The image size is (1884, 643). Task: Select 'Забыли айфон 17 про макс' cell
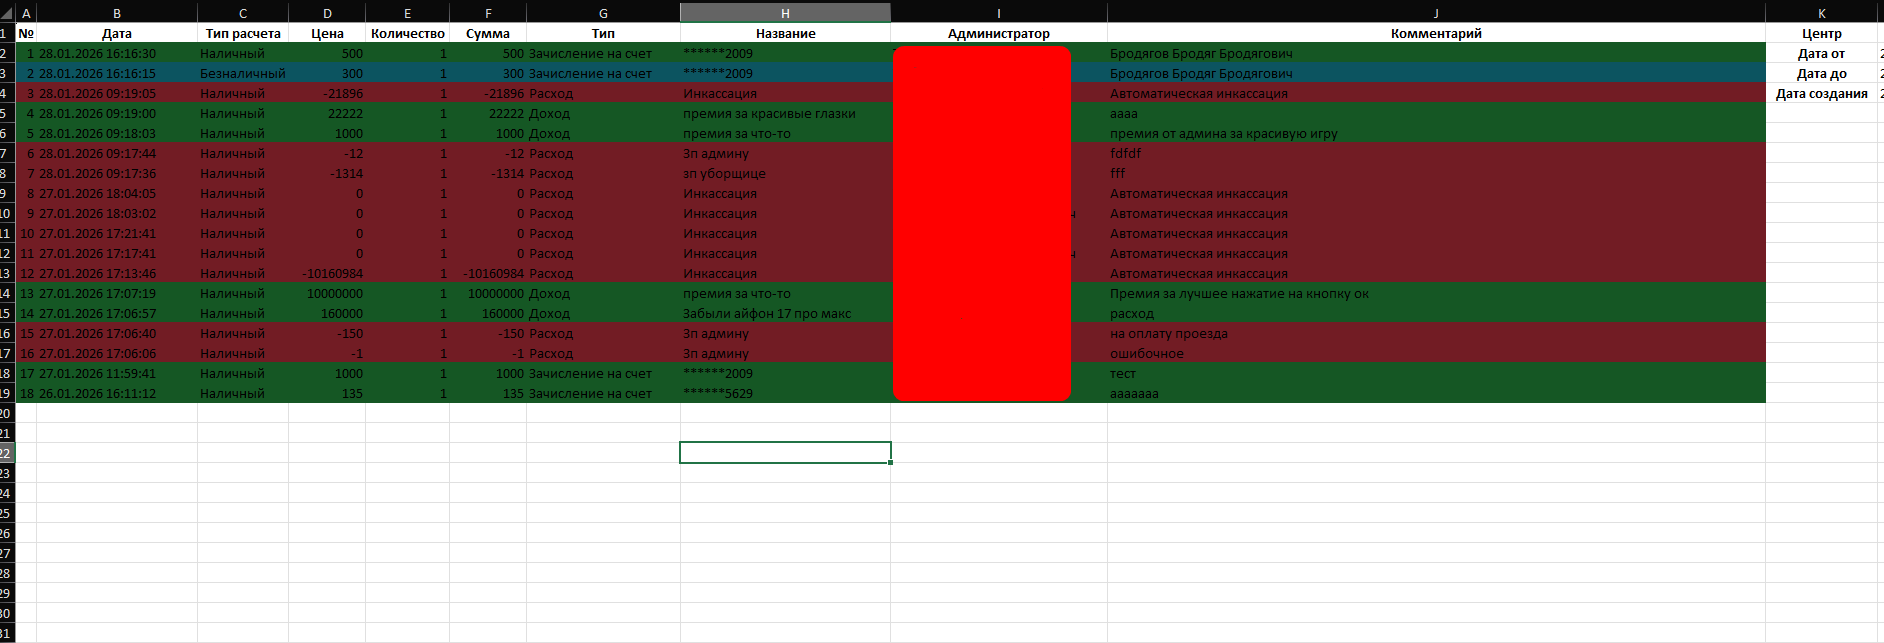767,313
